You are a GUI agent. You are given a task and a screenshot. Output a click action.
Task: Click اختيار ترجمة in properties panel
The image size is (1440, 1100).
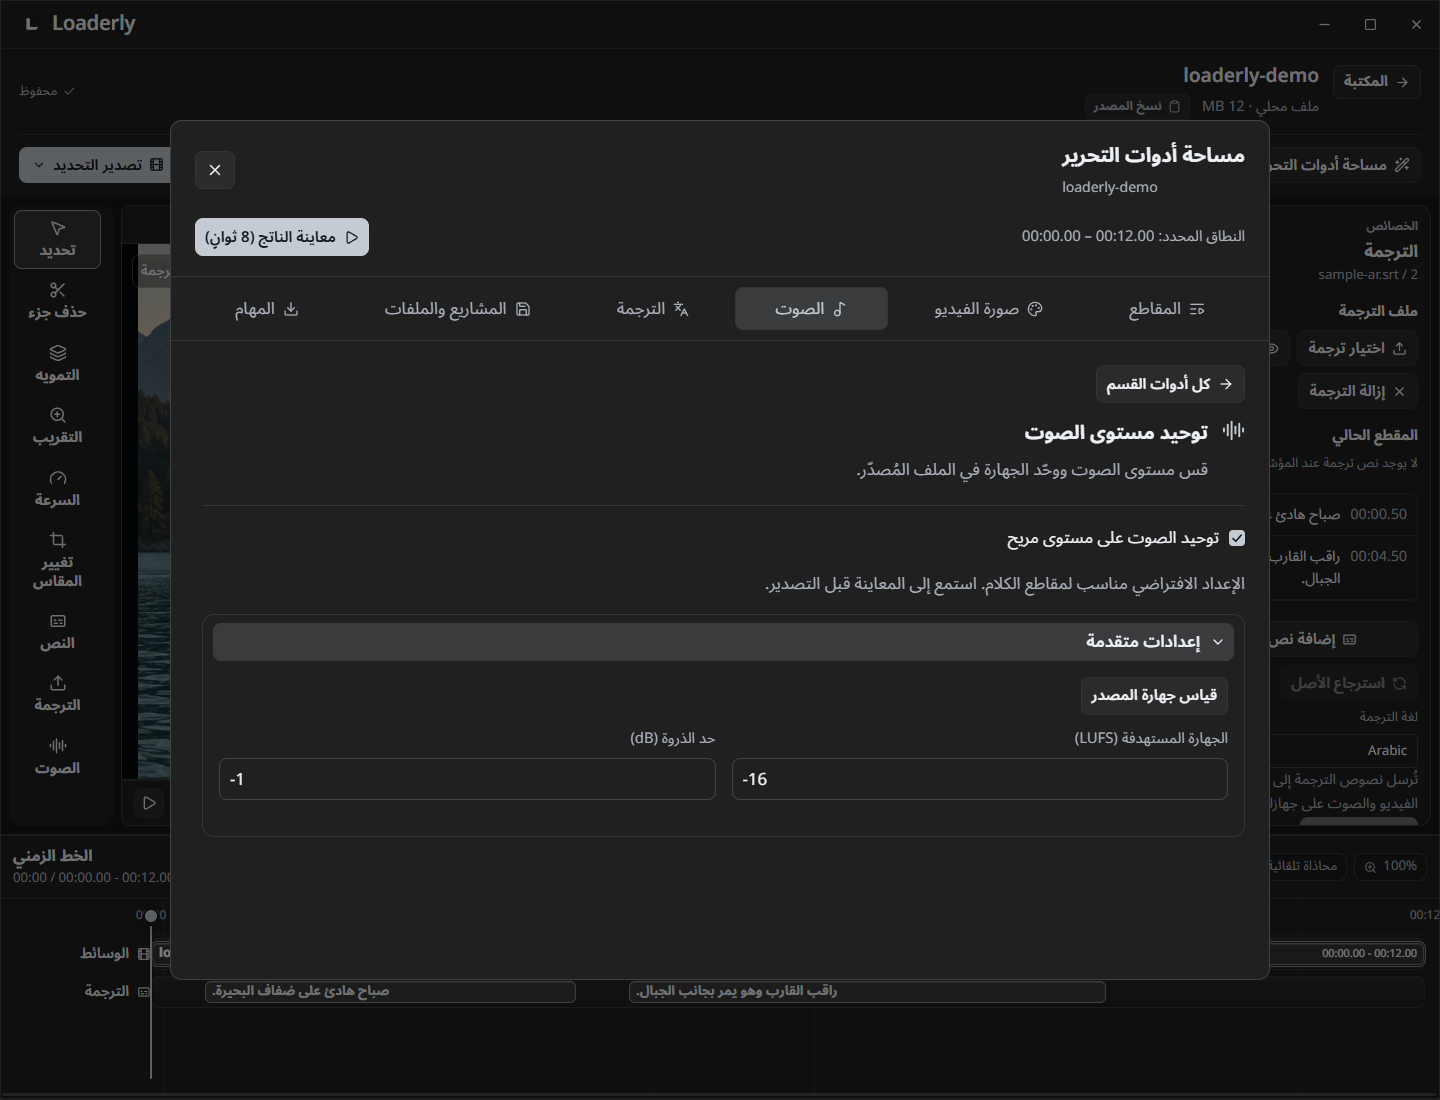1357,348
